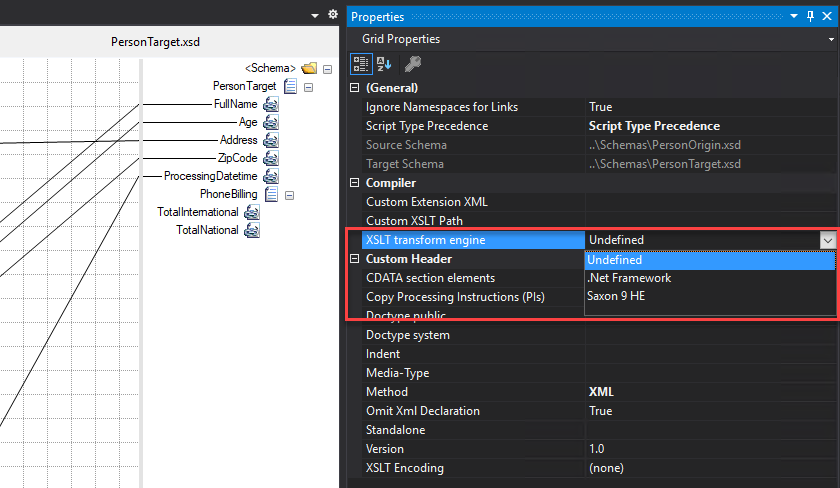Open the XSLT transform engine dropdown arrow
The image size is (840, 488).
pos(827,240)
